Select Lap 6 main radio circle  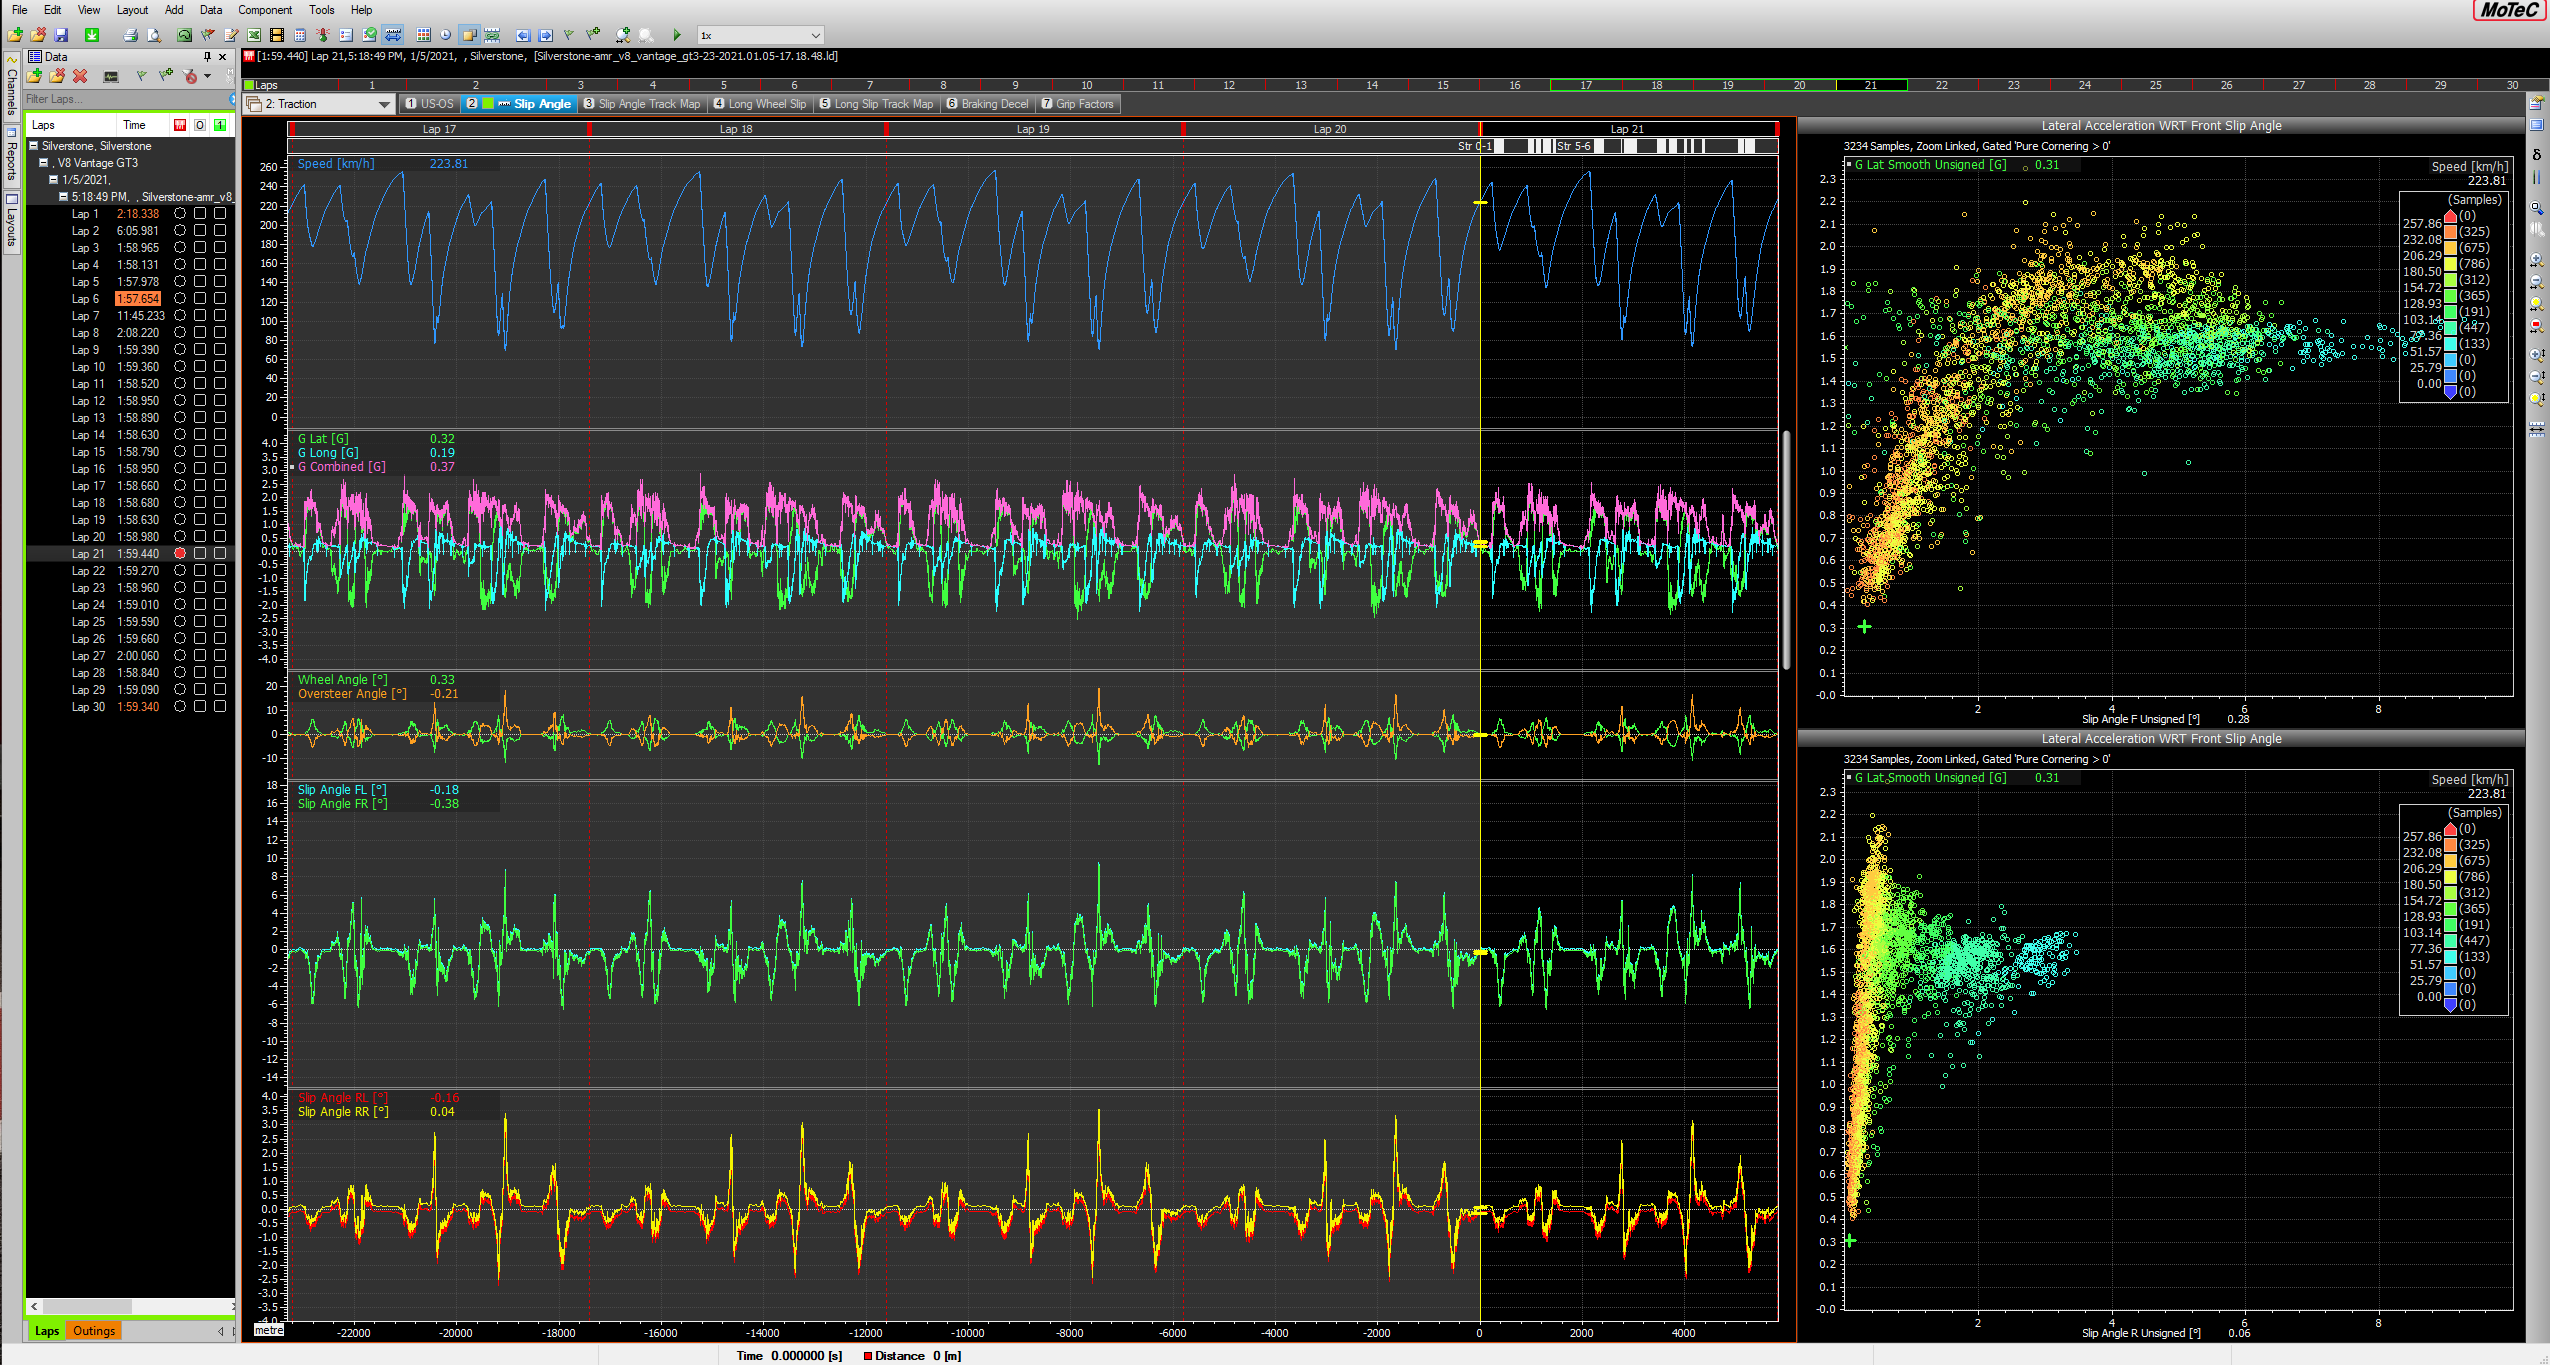180,298
